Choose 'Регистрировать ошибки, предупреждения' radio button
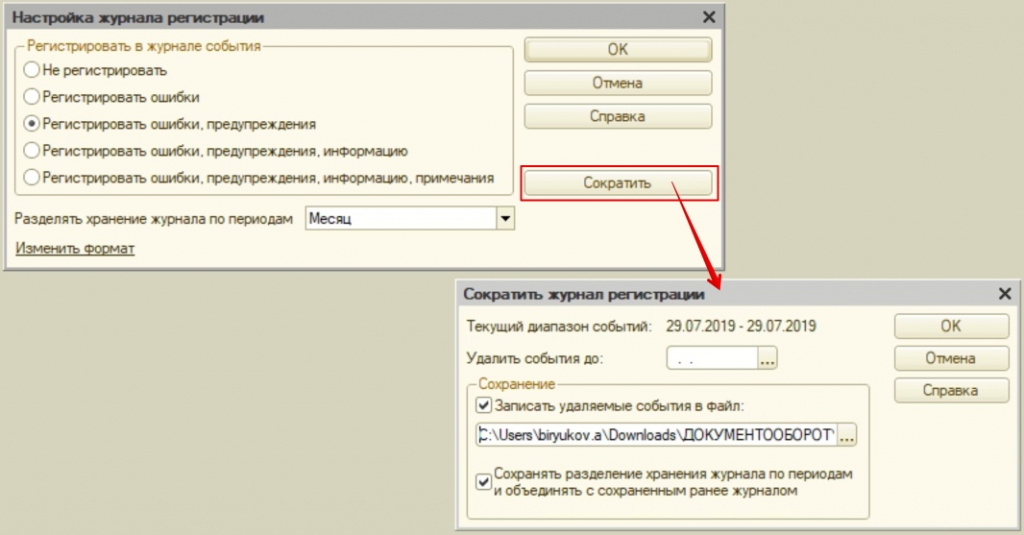The width and height of the screenshot is (1024, 535). tap(32, 125)
